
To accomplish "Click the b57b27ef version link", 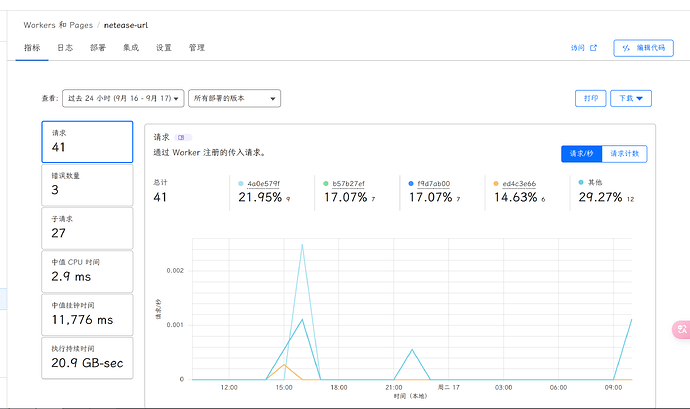I will [349, 184].
